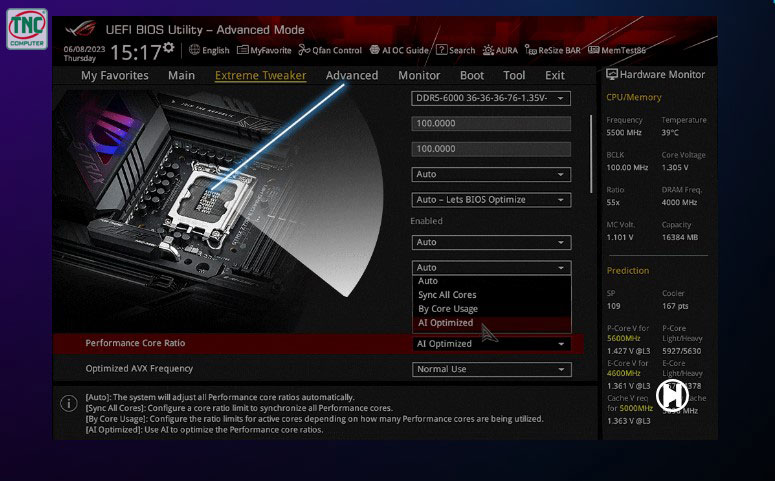Click the Search question mark icon
Screen dimensions: 775x481
tap(441, 50)
